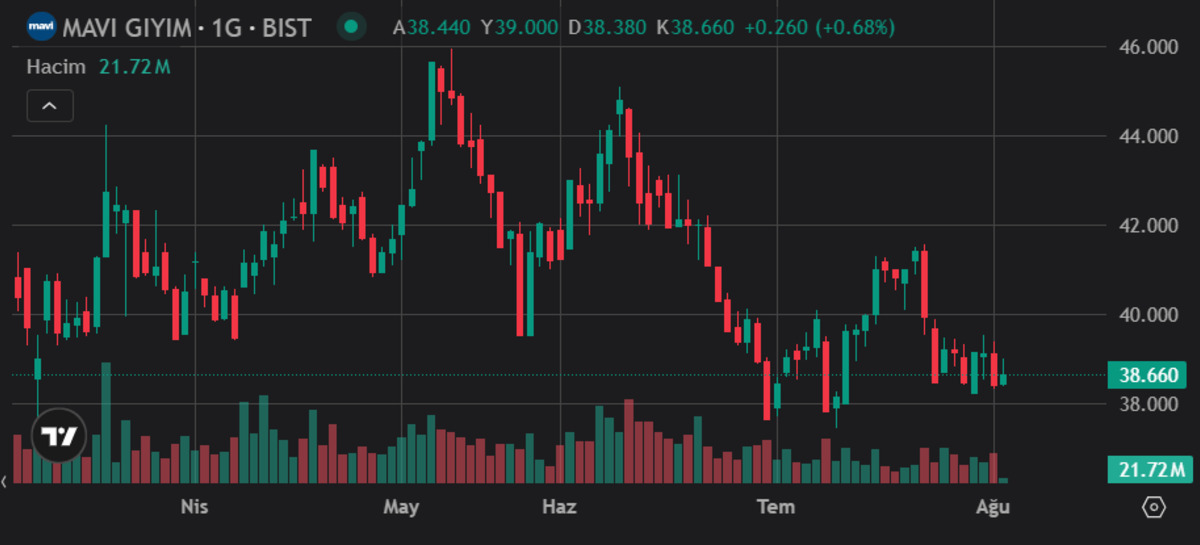Open chart settings hexagon icon
The height and width of the screenshot is (545, 1200).
point(1153,507)
